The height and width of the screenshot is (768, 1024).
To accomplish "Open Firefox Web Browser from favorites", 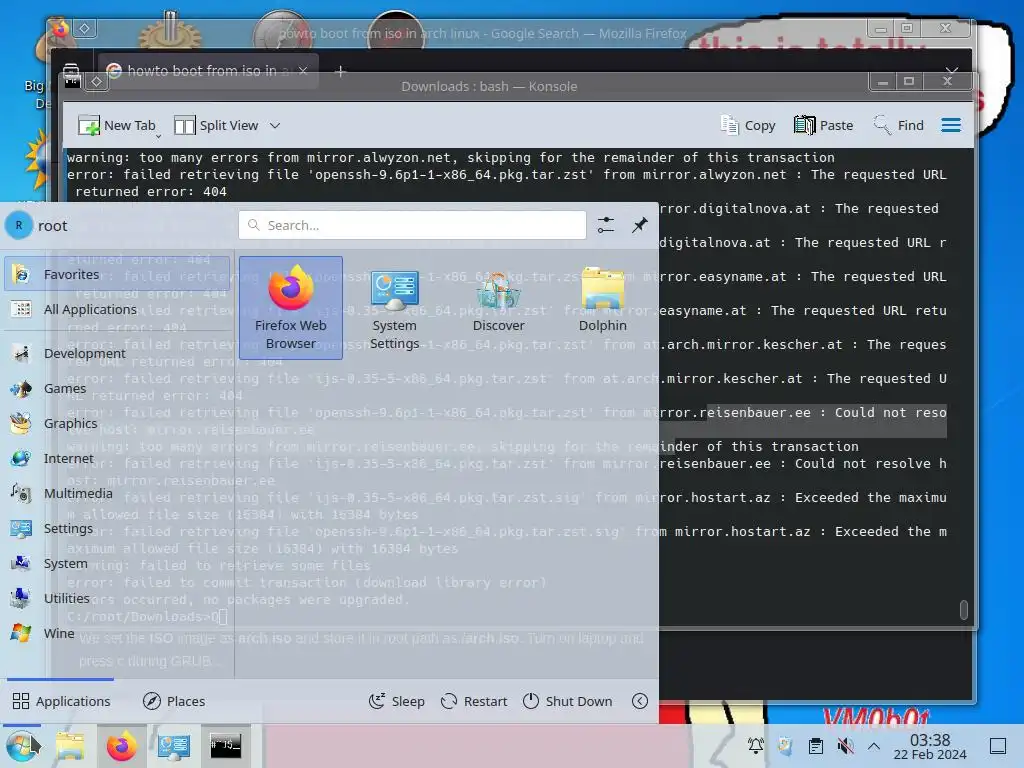I will tap(291, 308).
